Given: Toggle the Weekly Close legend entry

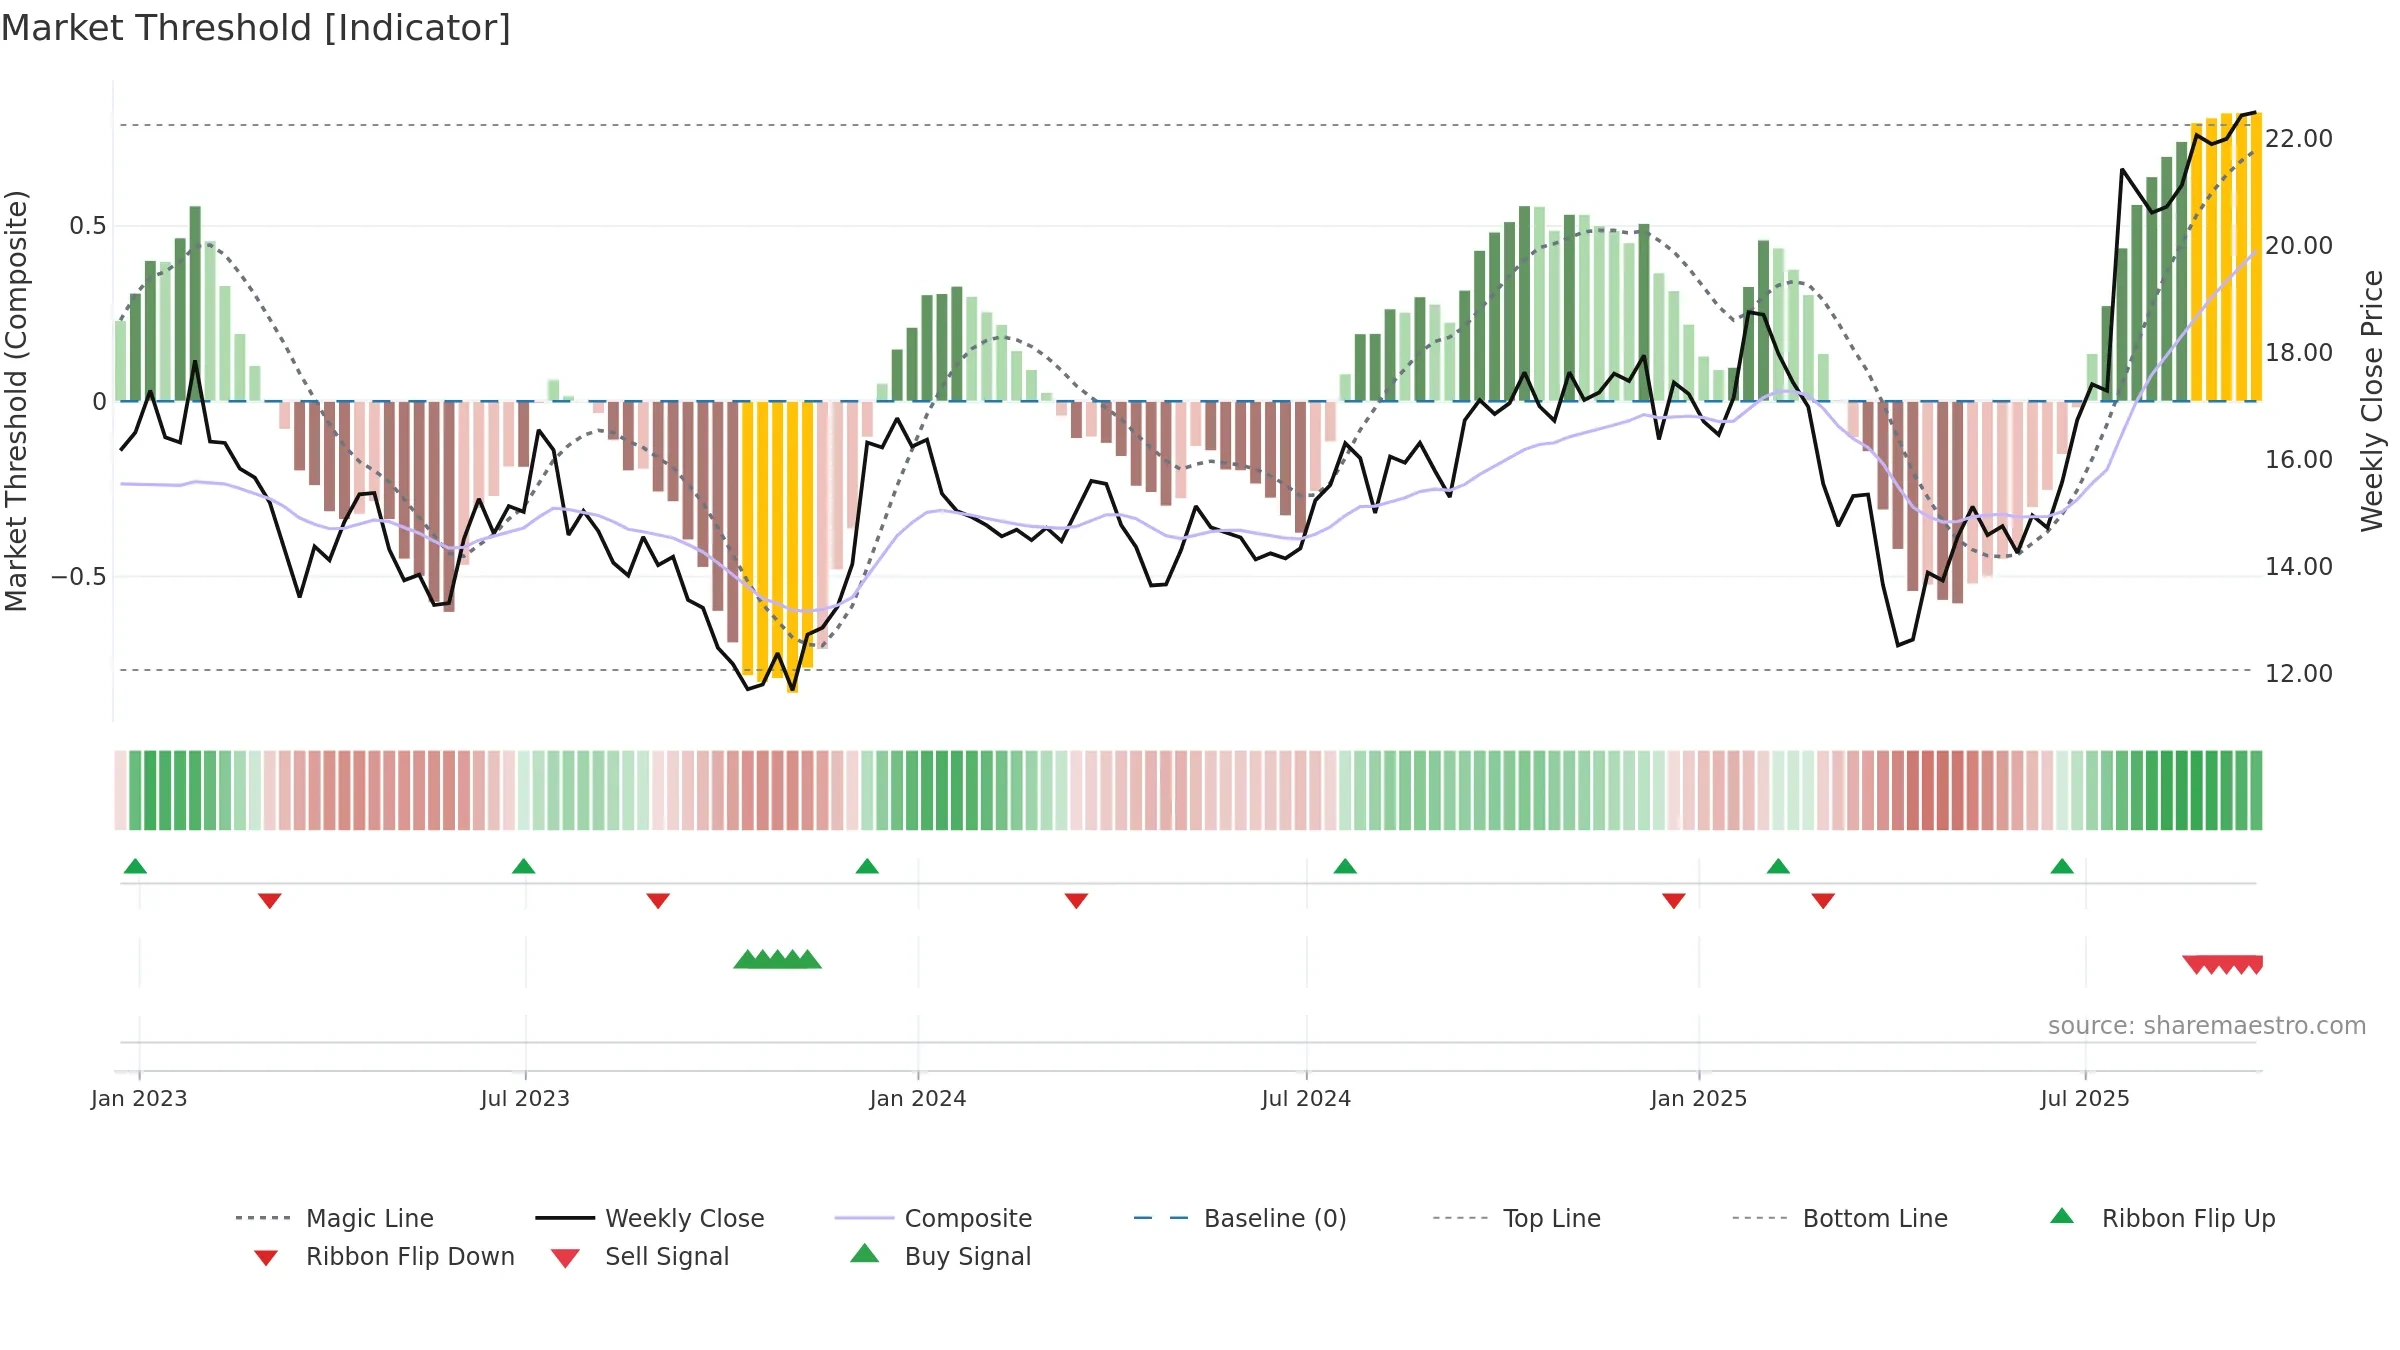Looking at the screenshot, I should click(x=650, y=1218).
